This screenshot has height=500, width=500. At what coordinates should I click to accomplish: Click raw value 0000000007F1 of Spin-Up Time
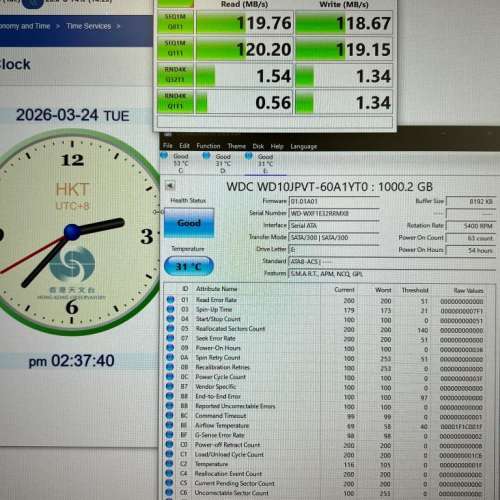[461, 311]
